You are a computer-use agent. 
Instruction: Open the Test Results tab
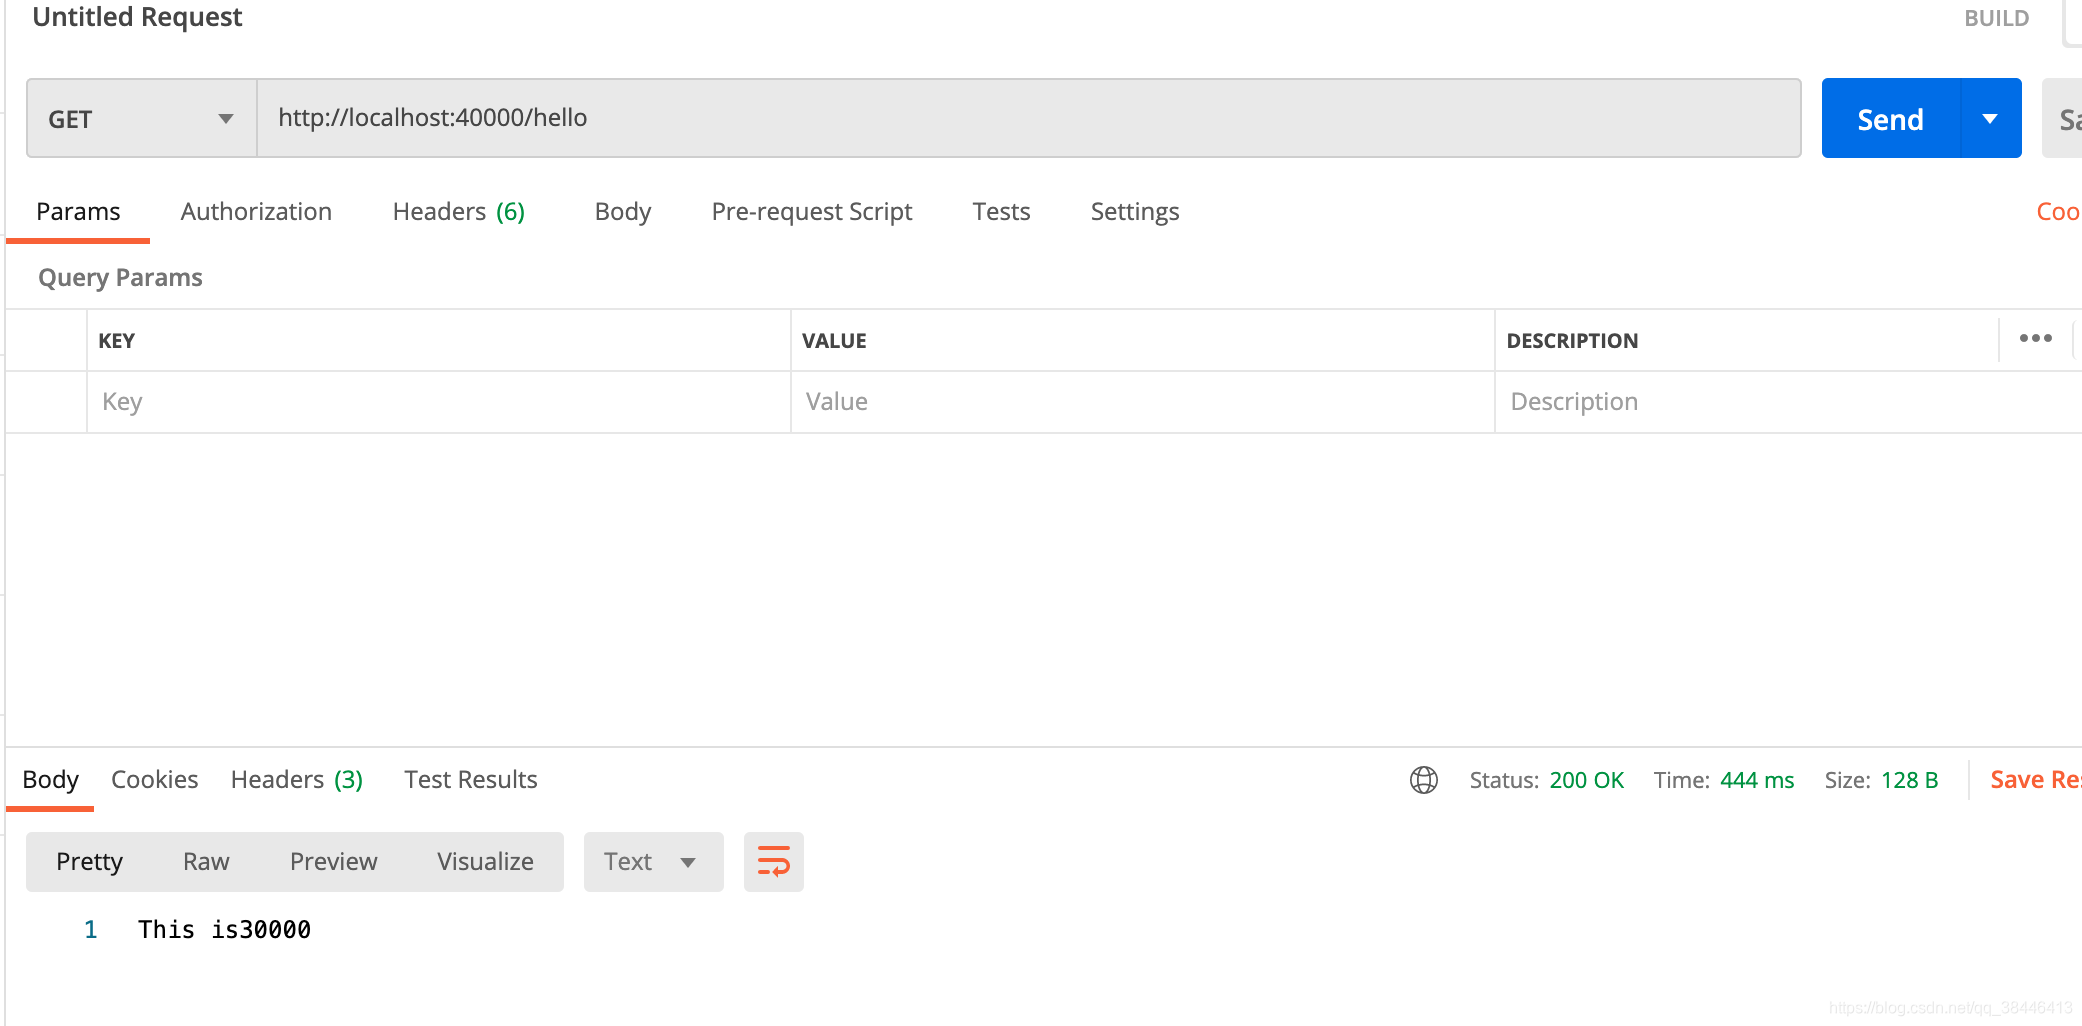pyautogui.click(x=471, y=780)
